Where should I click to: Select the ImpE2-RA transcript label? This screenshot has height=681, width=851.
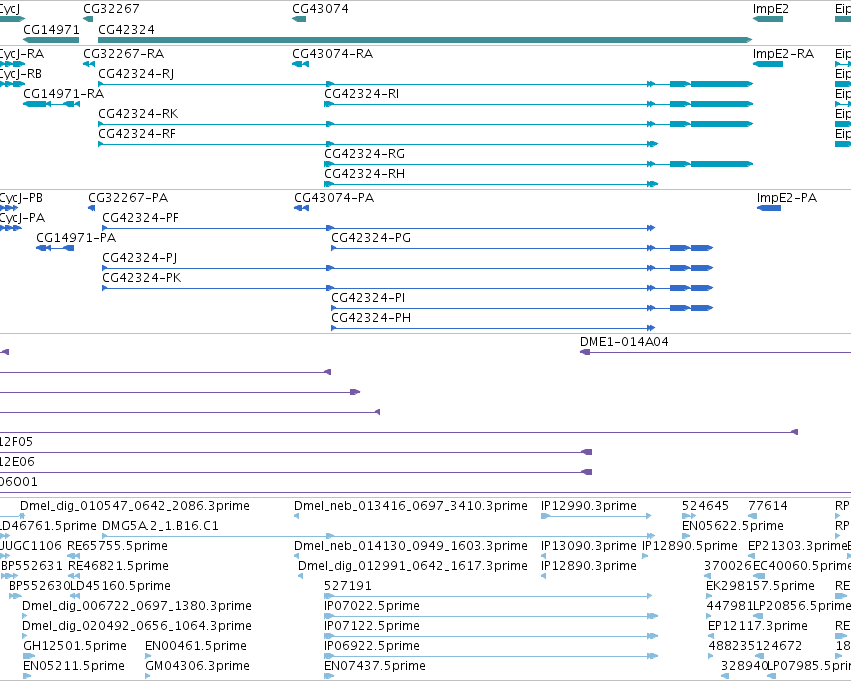coord(783,54)
